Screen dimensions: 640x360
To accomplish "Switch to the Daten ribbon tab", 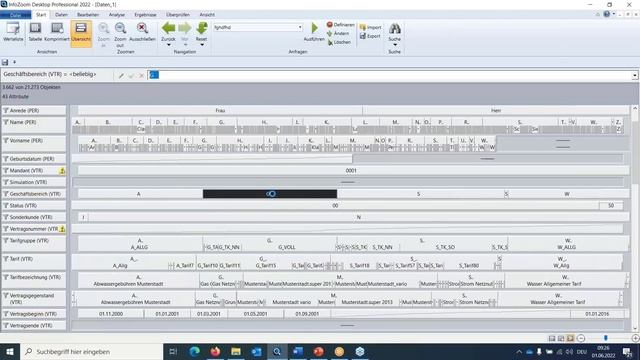I will coord(61,15).
